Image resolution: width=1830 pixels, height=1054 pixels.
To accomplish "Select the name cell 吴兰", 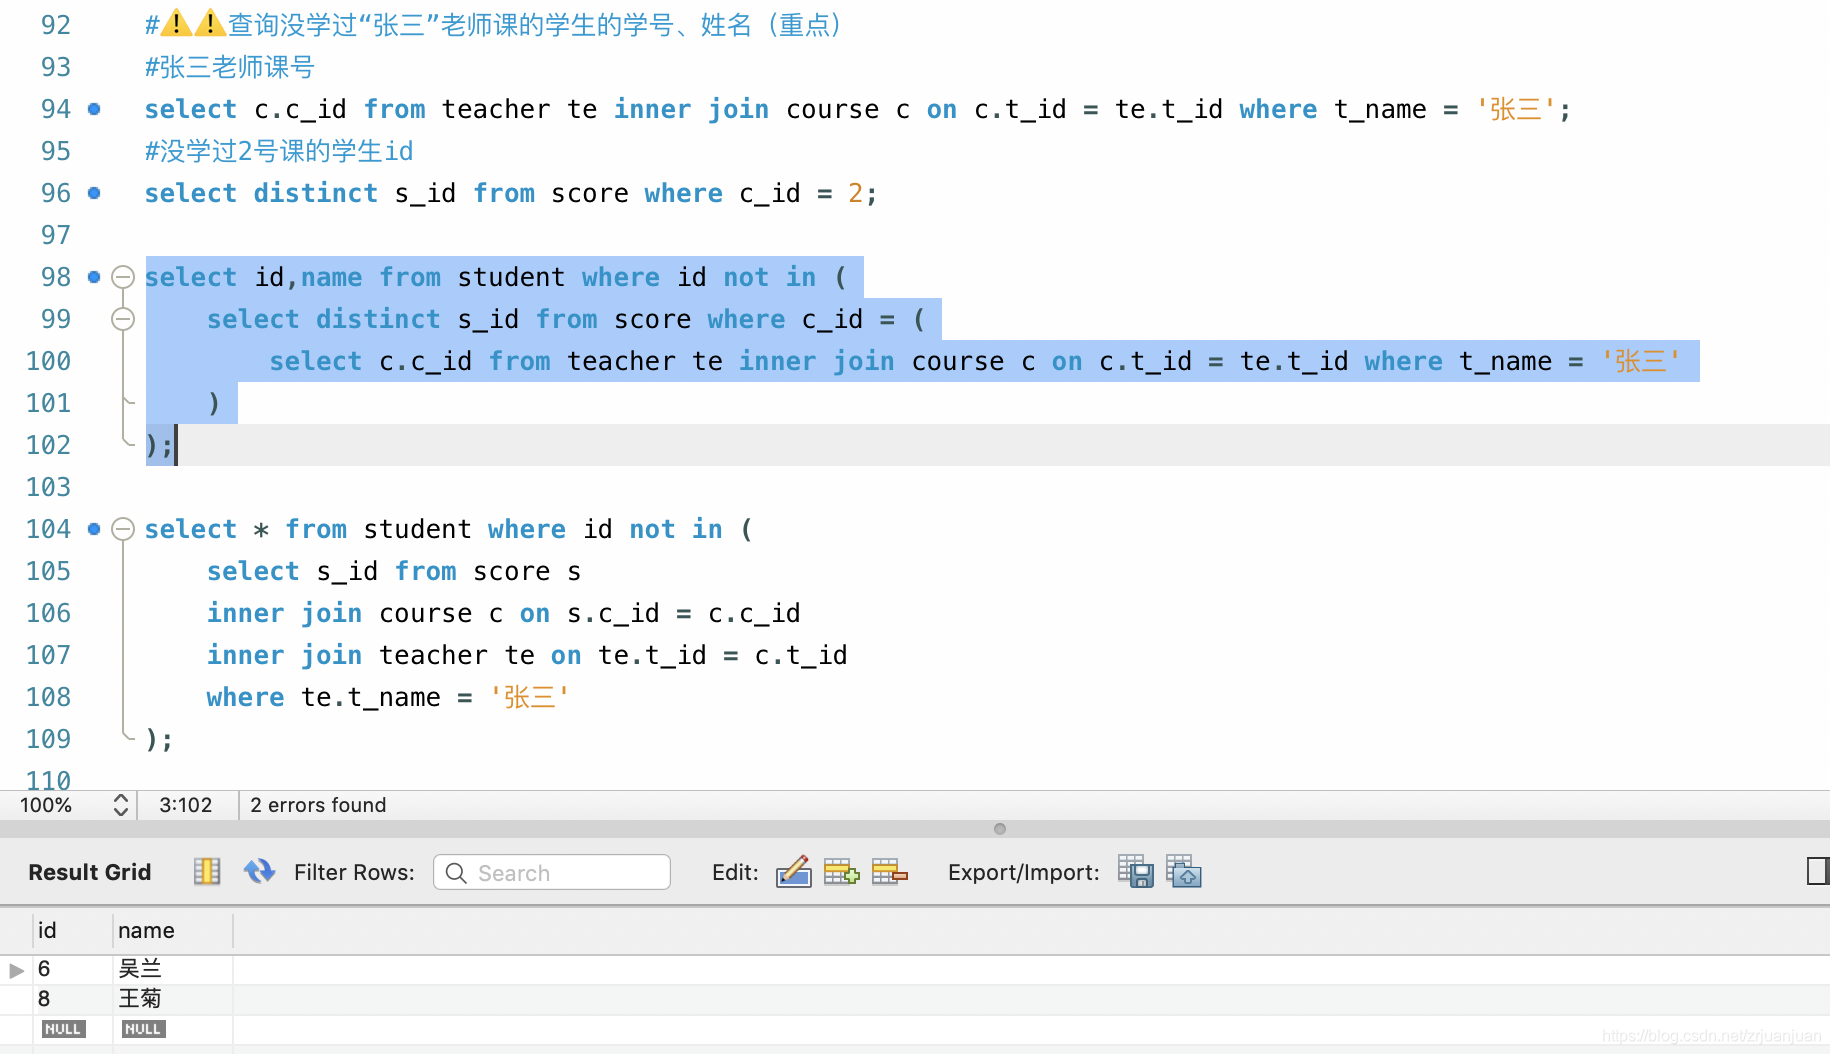I will click(x=172, y=969).
